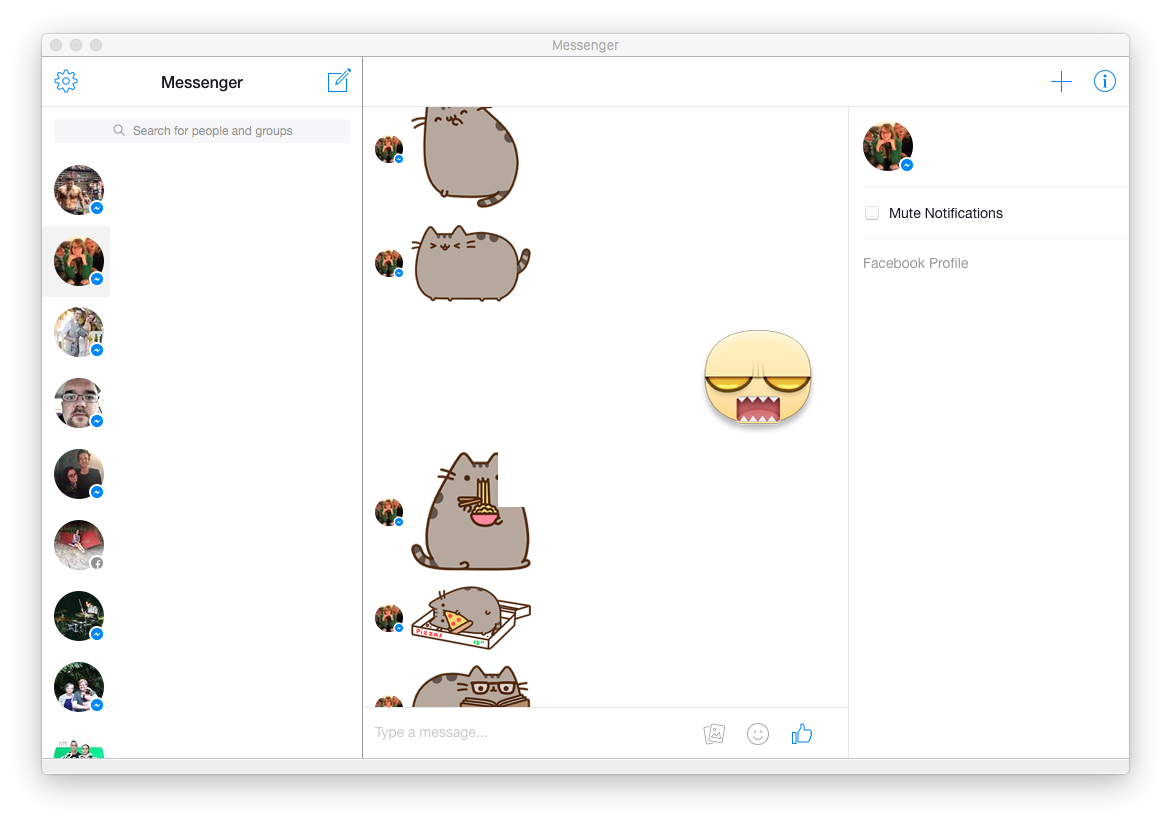Click sender avatar beside the noodle-eating cat sticker
Image resolution: width=1171 pixels, height=824 pixels.
388,512
